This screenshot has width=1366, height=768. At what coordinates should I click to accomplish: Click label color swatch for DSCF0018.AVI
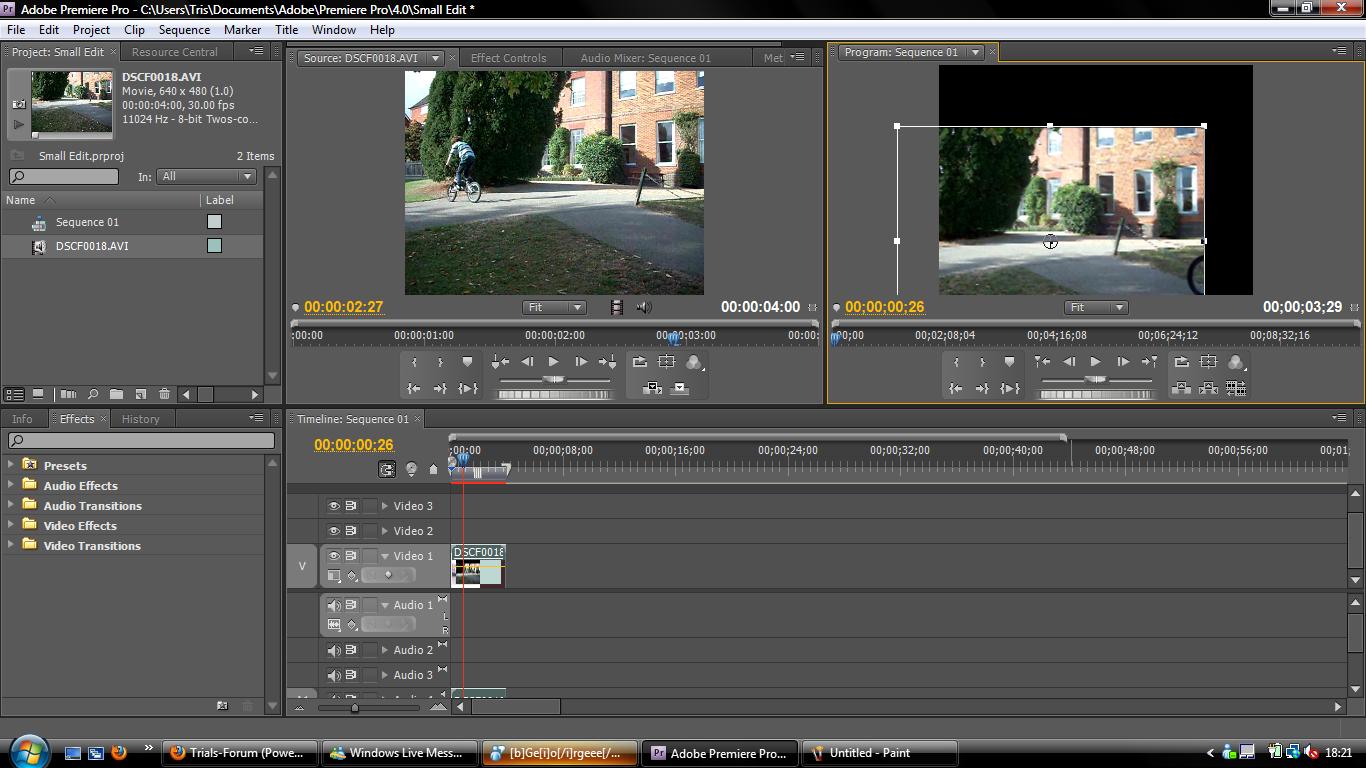click(x=214, y=246)
